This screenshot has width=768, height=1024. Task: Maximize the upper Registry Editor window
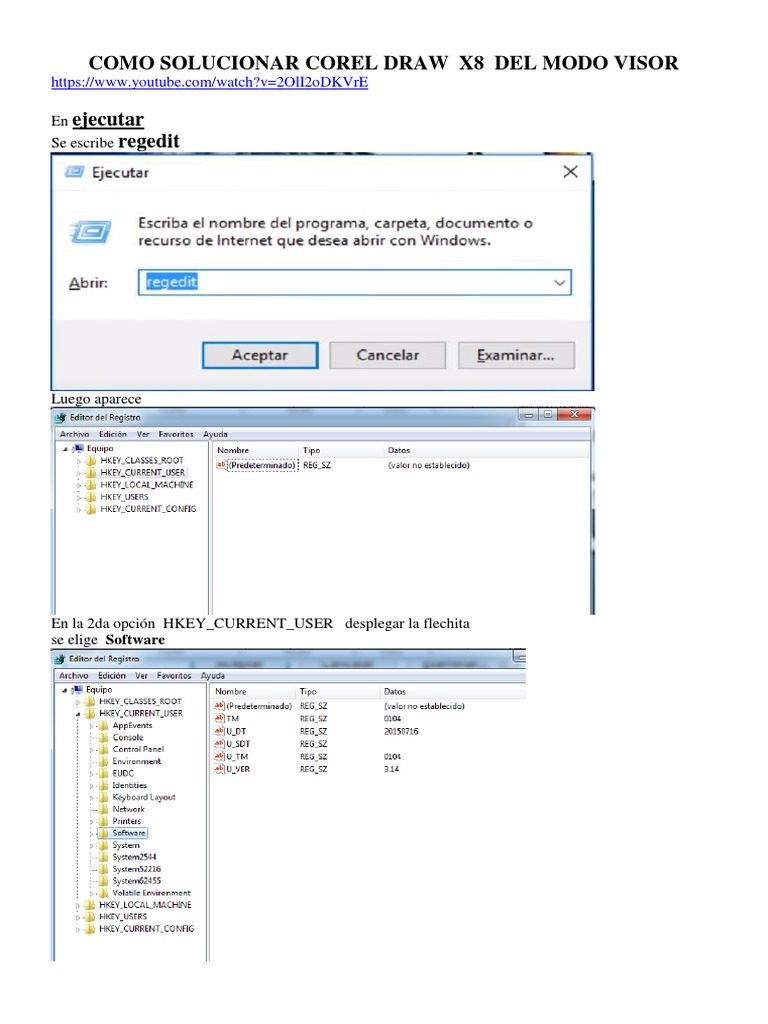pos(548,415)
